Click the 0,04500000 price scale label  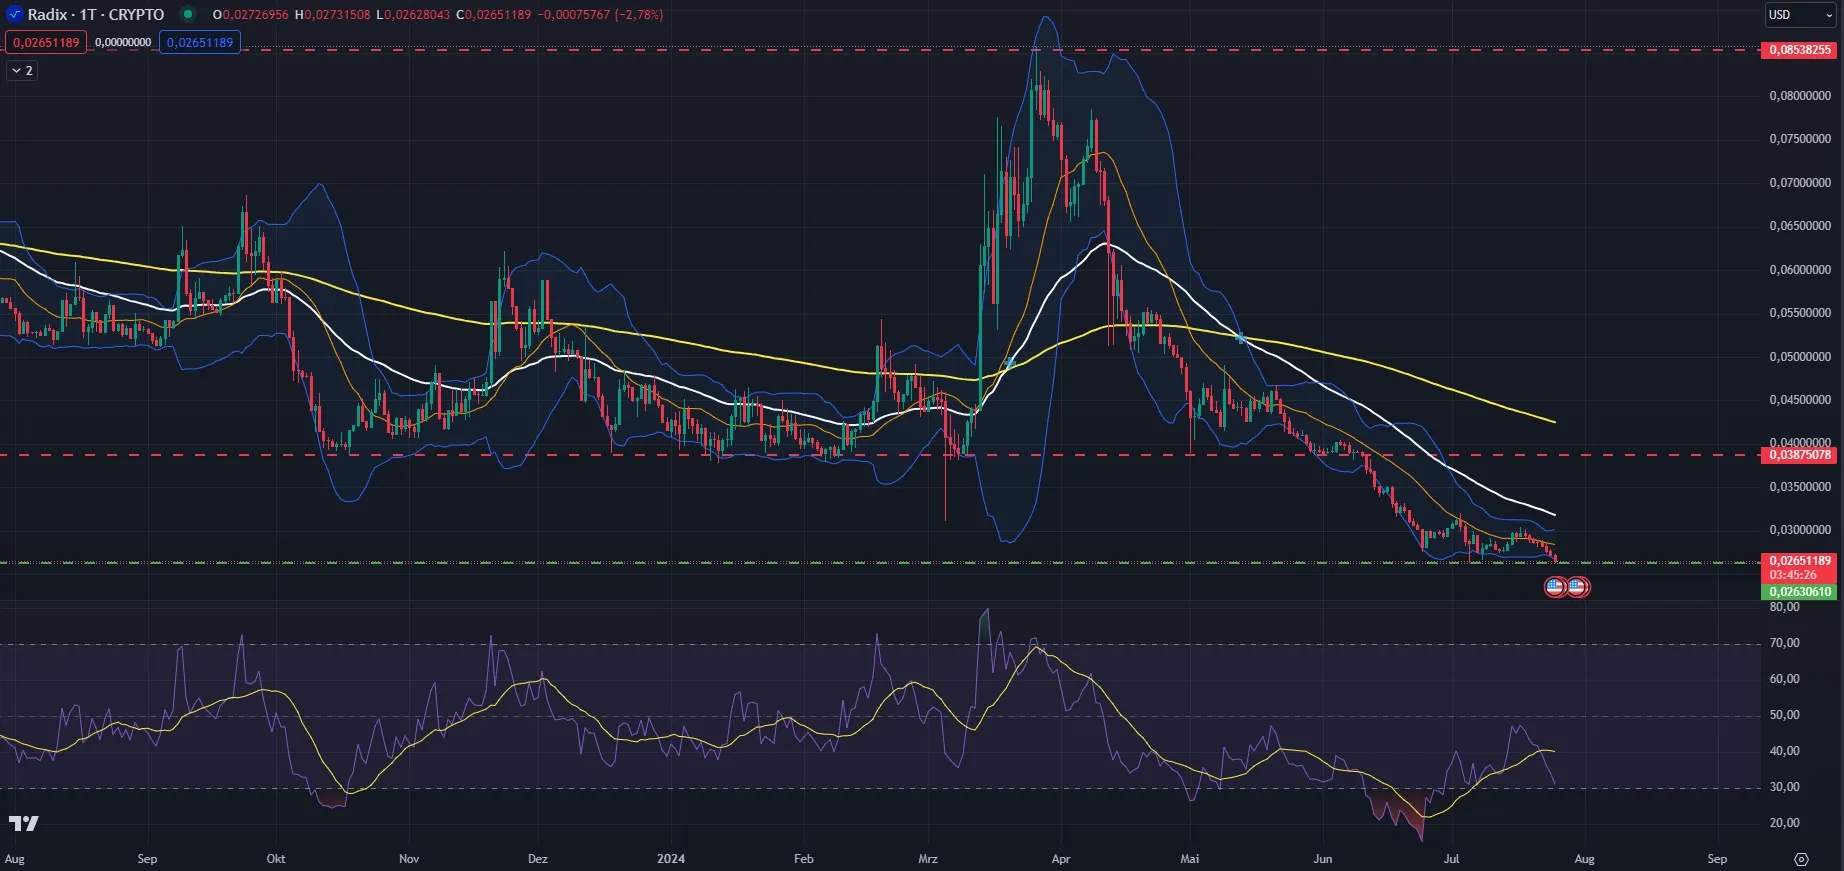pos(1800,400)
